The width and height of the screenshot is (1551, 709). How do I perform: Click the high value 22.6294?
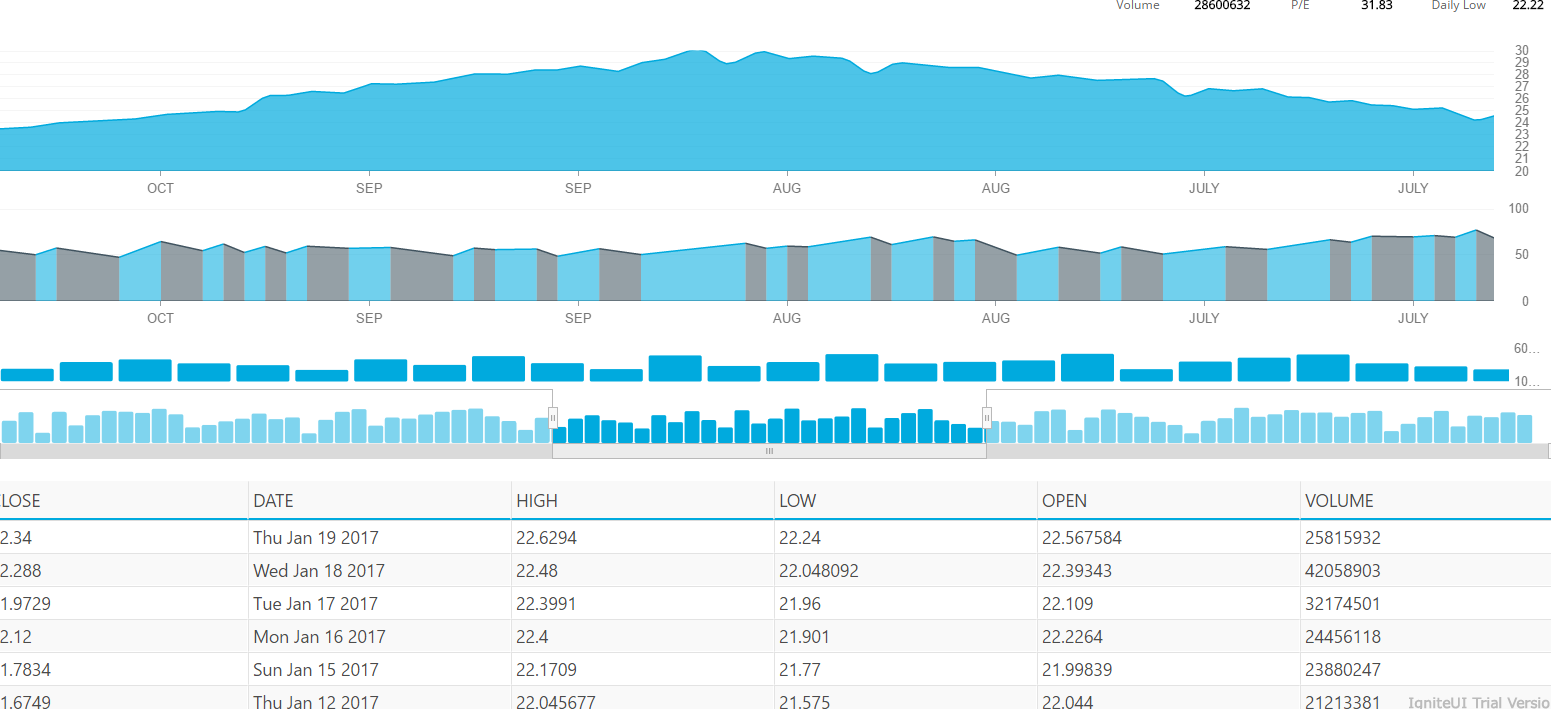pyautogui.click(x=546, y=538)
